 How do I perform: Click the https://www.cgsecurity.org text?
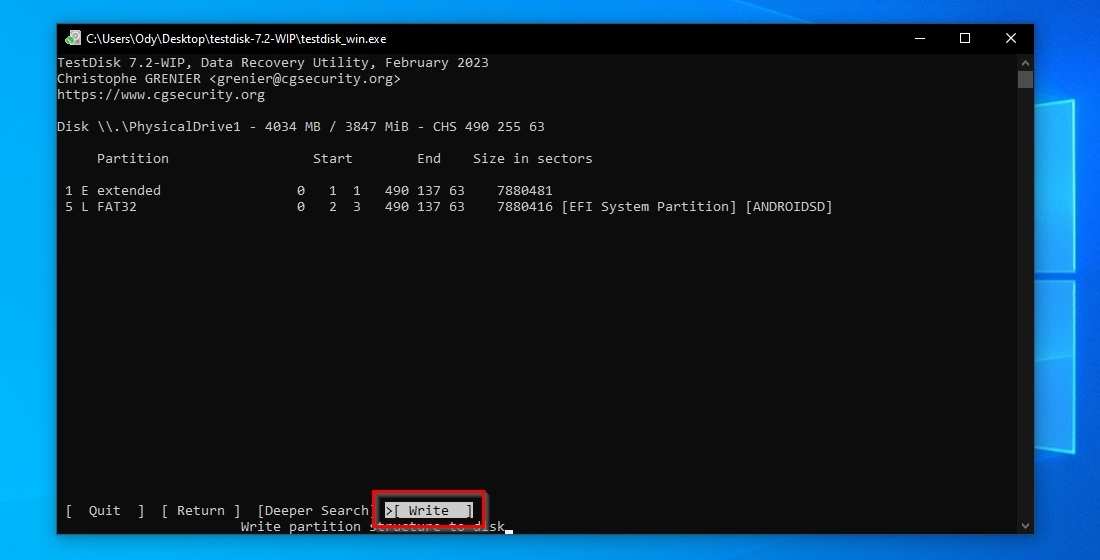click(161, 94)
